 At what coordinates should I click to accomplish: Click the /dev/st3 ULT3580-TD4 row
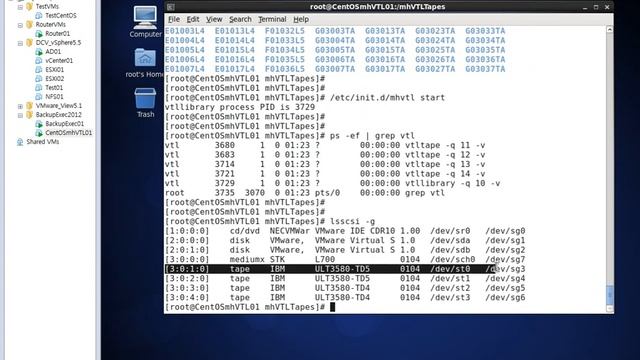pos(345,298)
